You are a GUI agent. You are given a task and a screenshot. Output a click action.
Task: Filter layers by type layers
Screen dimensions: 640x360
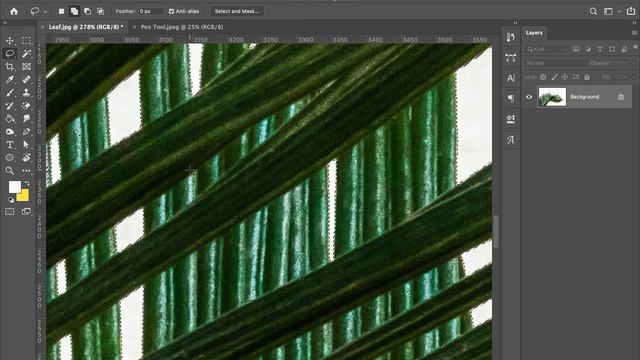[600, 49]
